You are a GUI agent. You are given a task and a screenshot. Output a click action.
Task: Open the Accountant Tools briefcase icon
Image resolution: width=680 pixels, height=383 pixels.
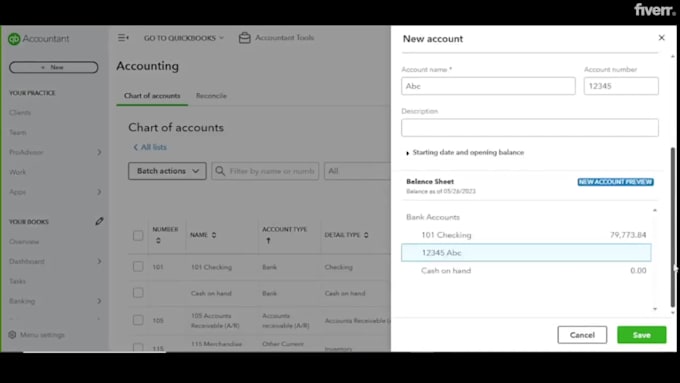(245, 38)
